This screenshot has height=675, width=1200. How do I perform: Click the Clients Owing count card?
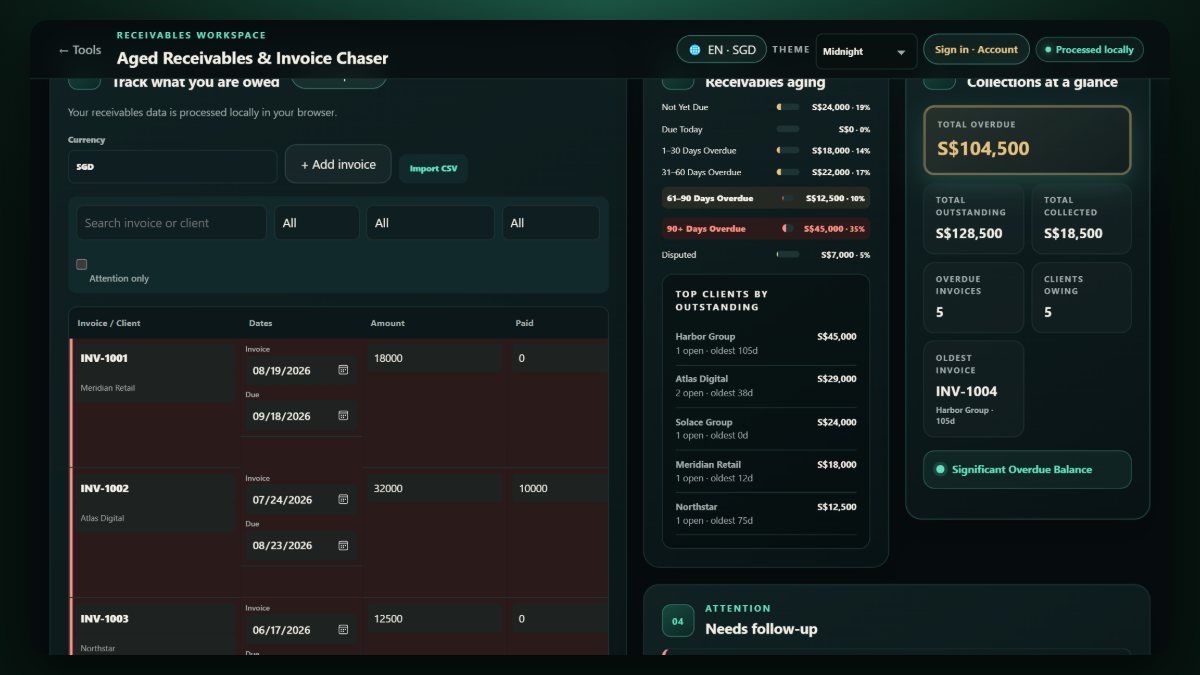tap(1081, 297)
